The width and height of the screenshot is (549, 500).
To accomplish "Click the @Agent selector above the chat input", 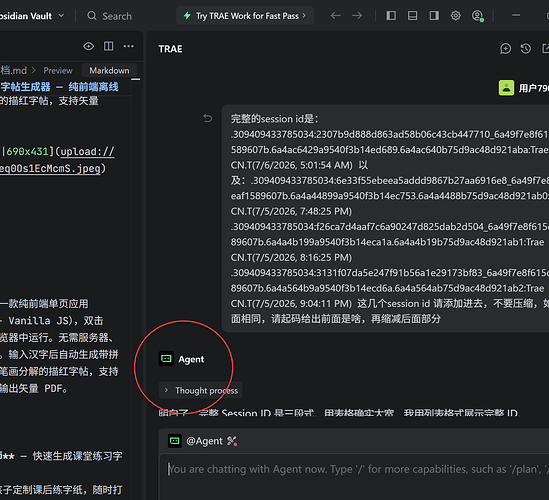I will 202,441.
